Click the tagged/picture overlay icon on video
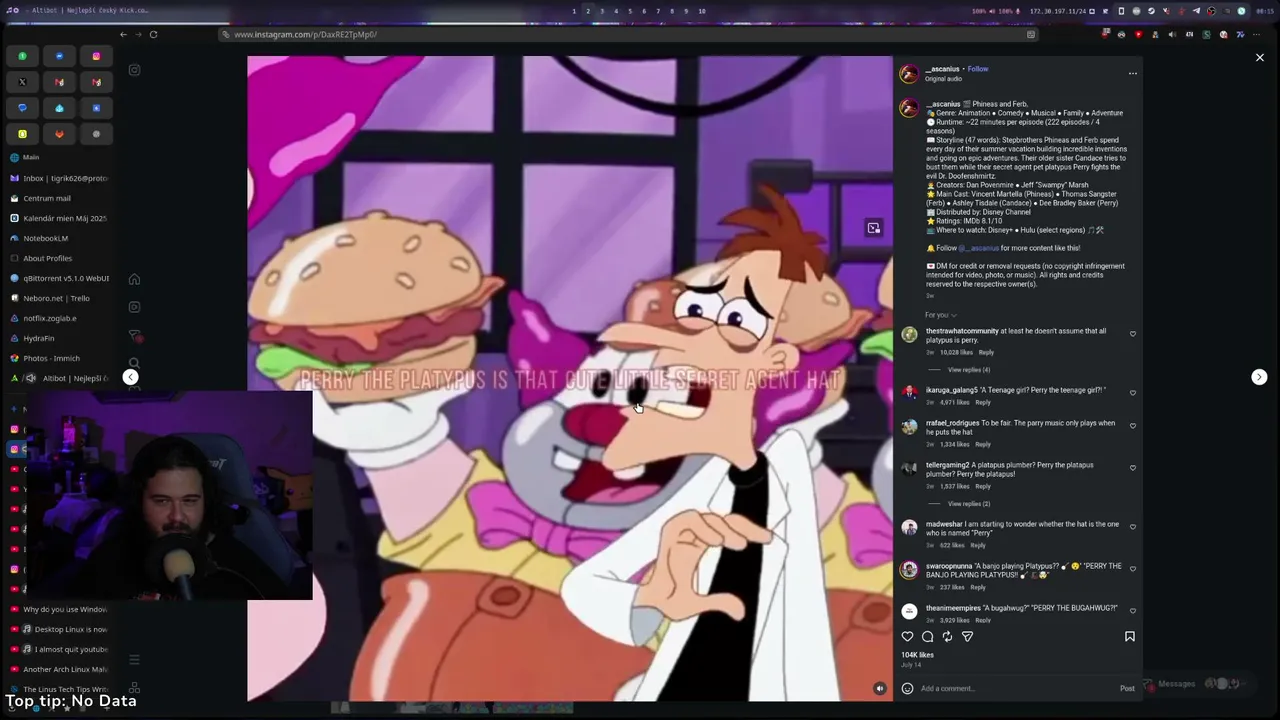 coord(873,228)
